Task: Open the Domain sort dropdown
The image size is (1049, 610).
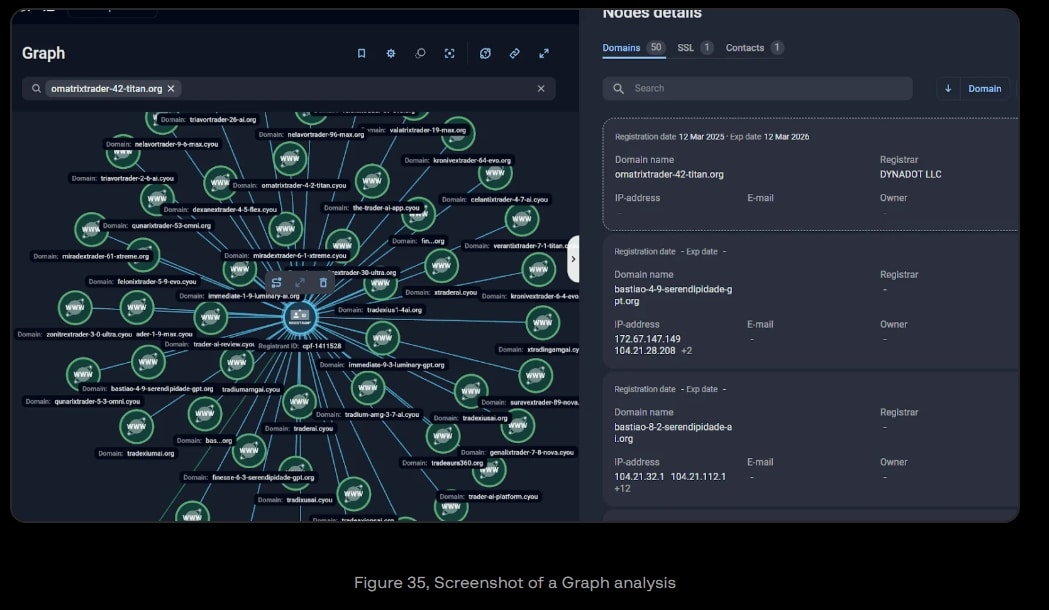Action: (x=984, y=89)
